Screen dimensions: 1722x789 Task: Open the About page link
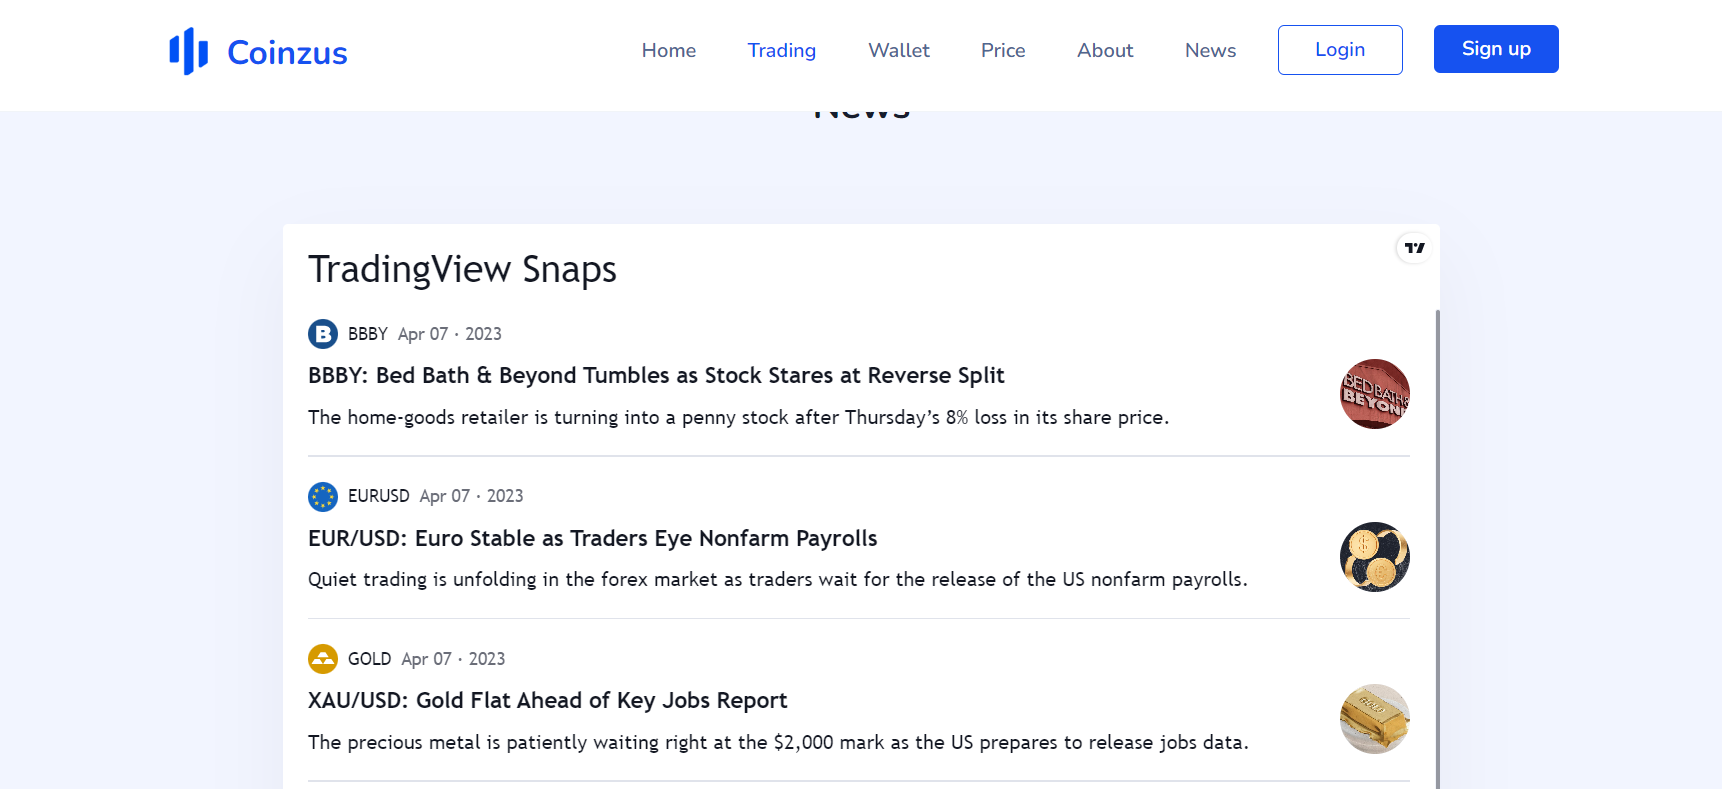(x=1105, y=50)
